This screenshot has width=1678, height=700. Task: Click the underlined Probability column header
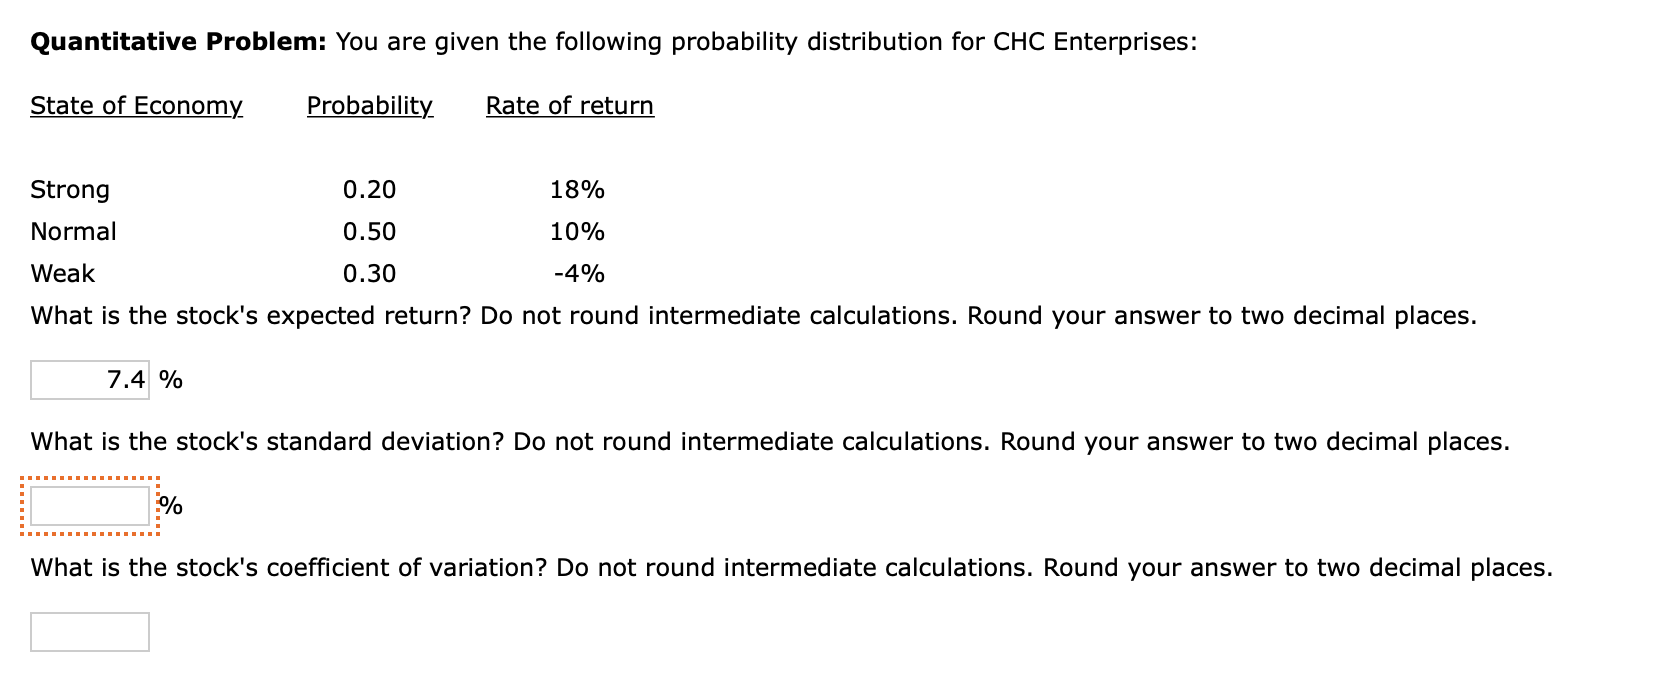coord(369,105)
